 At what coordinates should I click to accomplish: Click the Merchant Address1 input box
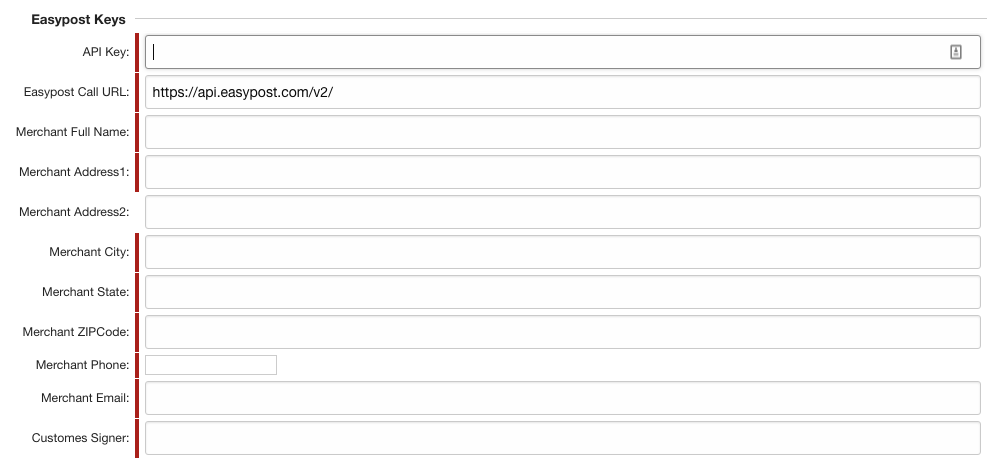(x=562, y=172)
